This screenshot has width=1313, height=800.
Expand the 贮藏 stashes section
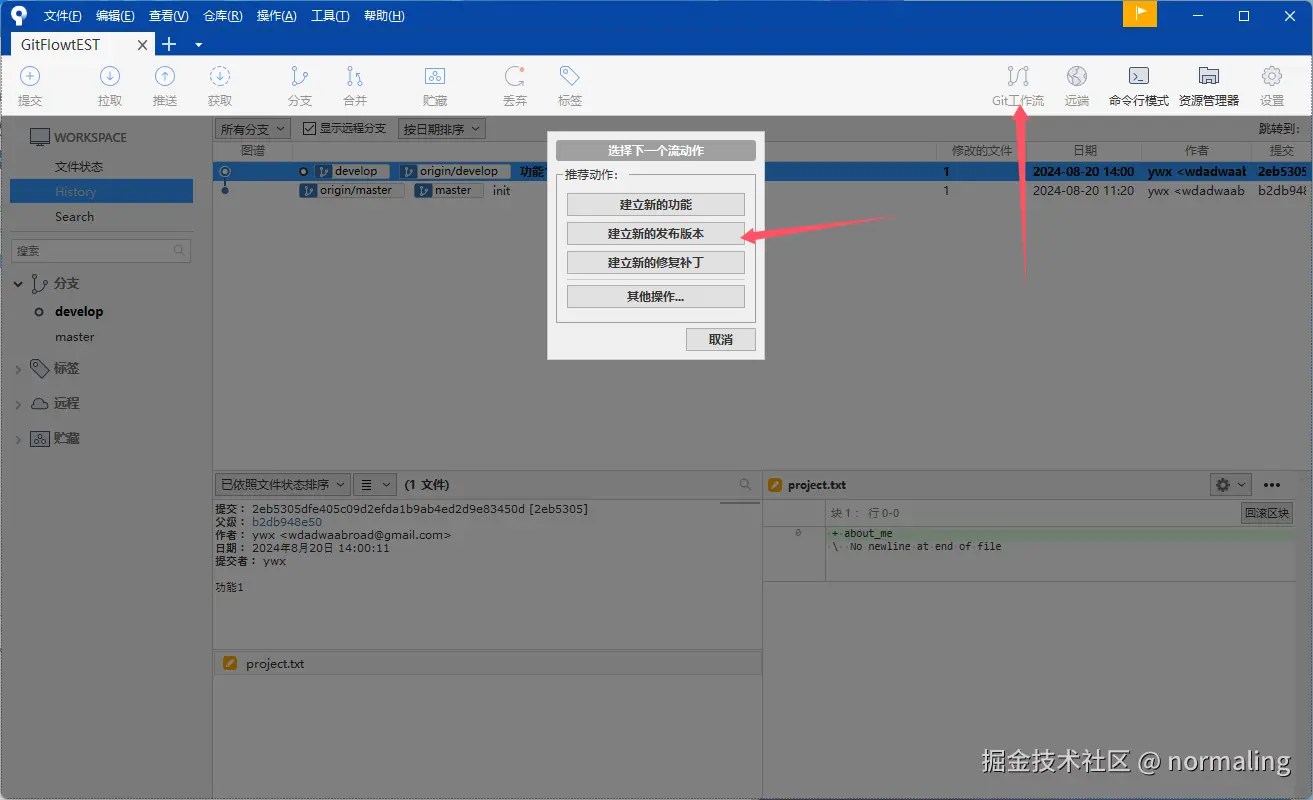tap(18, 440)
